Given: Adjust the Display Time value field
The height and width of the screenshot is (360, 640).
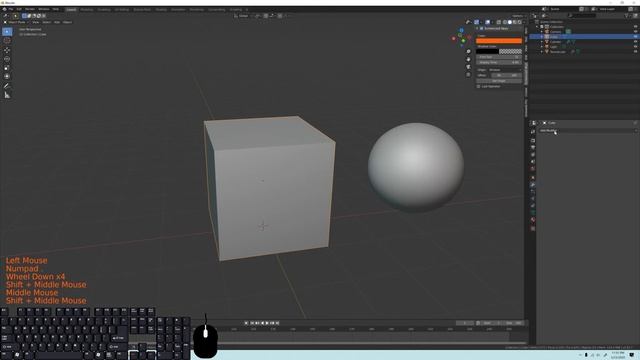Looking at the screenshot, I should coord(499,62).
